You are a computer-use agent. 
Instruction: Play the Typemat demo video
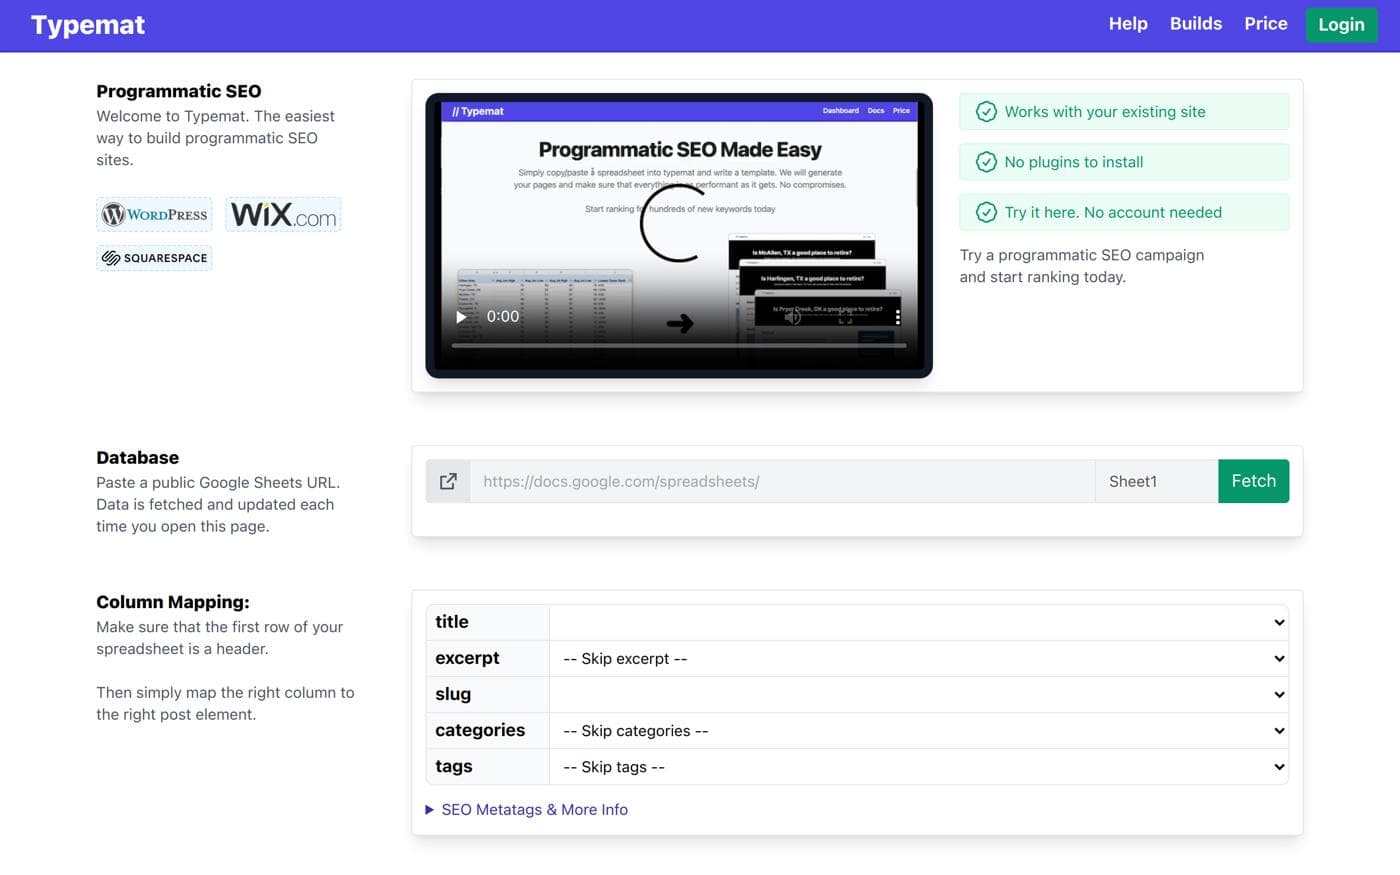point(461,317)
